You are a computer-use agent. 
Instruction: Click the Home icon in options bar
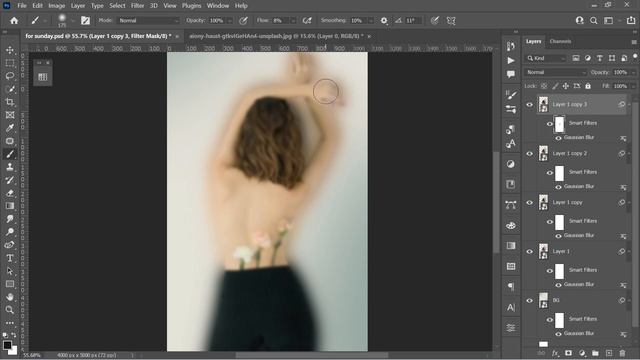(x=14, y=20)
